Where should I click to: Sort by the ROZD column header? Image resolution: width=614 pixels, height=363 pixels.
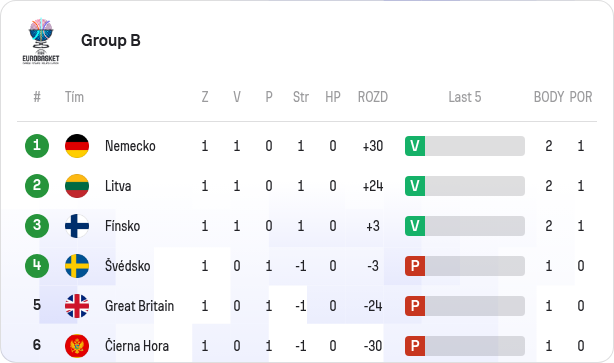click(373, 97)
